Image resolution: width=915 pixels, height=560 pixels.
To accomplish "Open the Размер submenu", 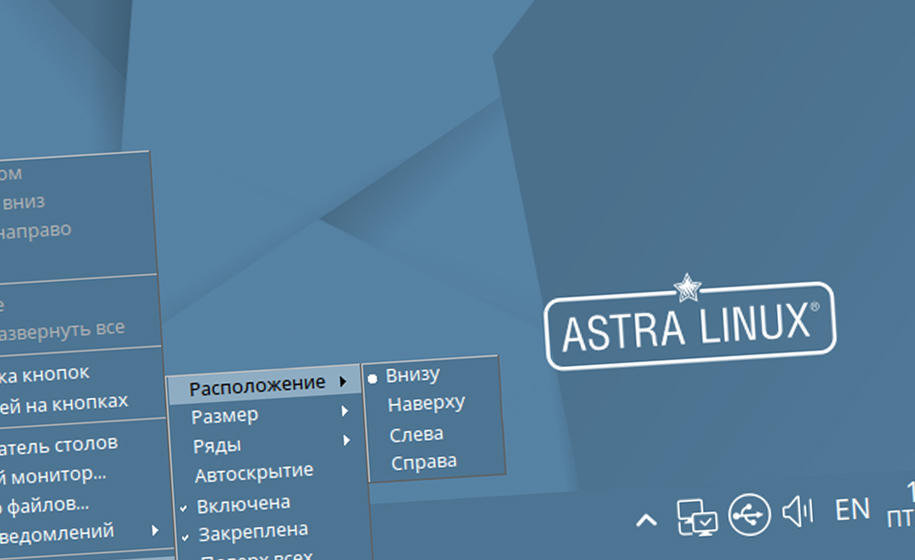I will (266, 415).
